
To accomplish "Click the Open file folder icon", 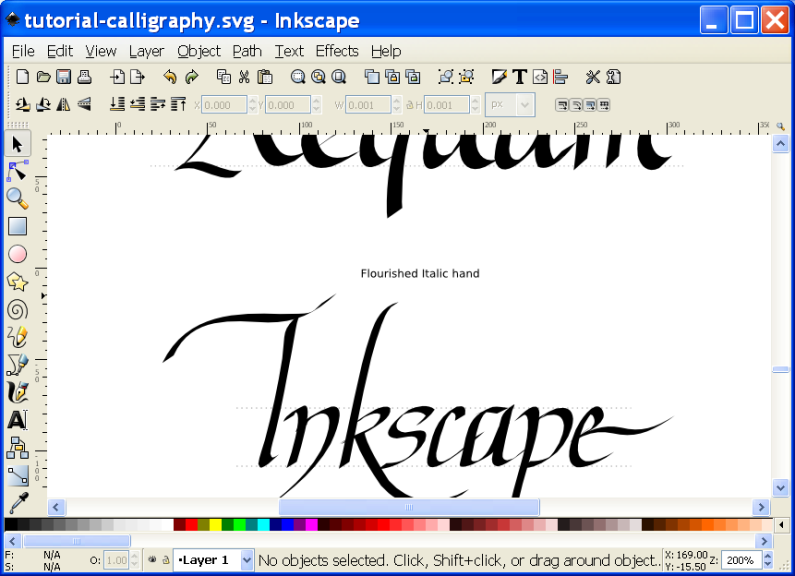I will coord(44,77).
